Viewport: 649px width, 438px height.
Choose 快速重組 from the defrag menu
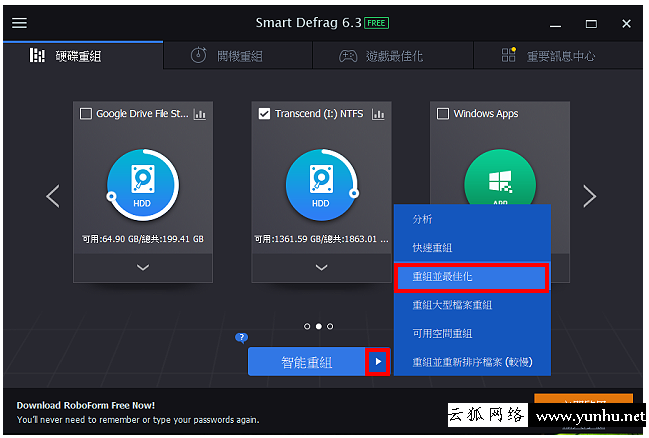click(x=472, y=248)
